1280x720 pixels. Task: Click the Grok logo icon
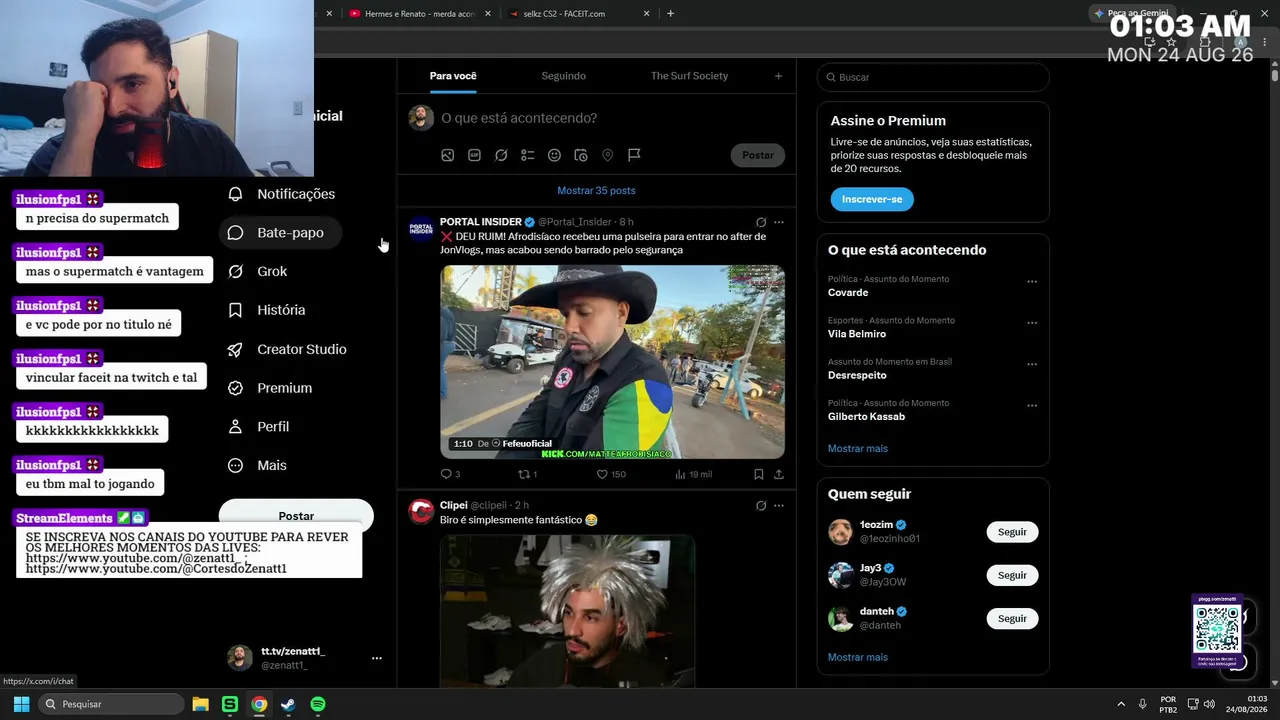[235, 271]
